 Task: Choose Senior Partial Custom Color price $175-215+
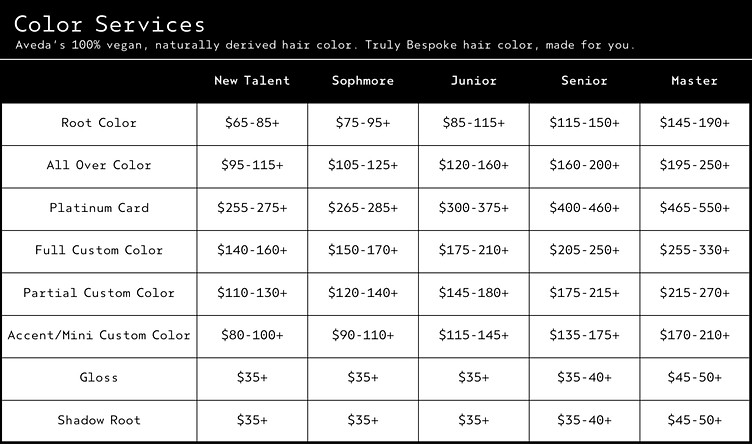pyautogui.click(x=584, y=293)
